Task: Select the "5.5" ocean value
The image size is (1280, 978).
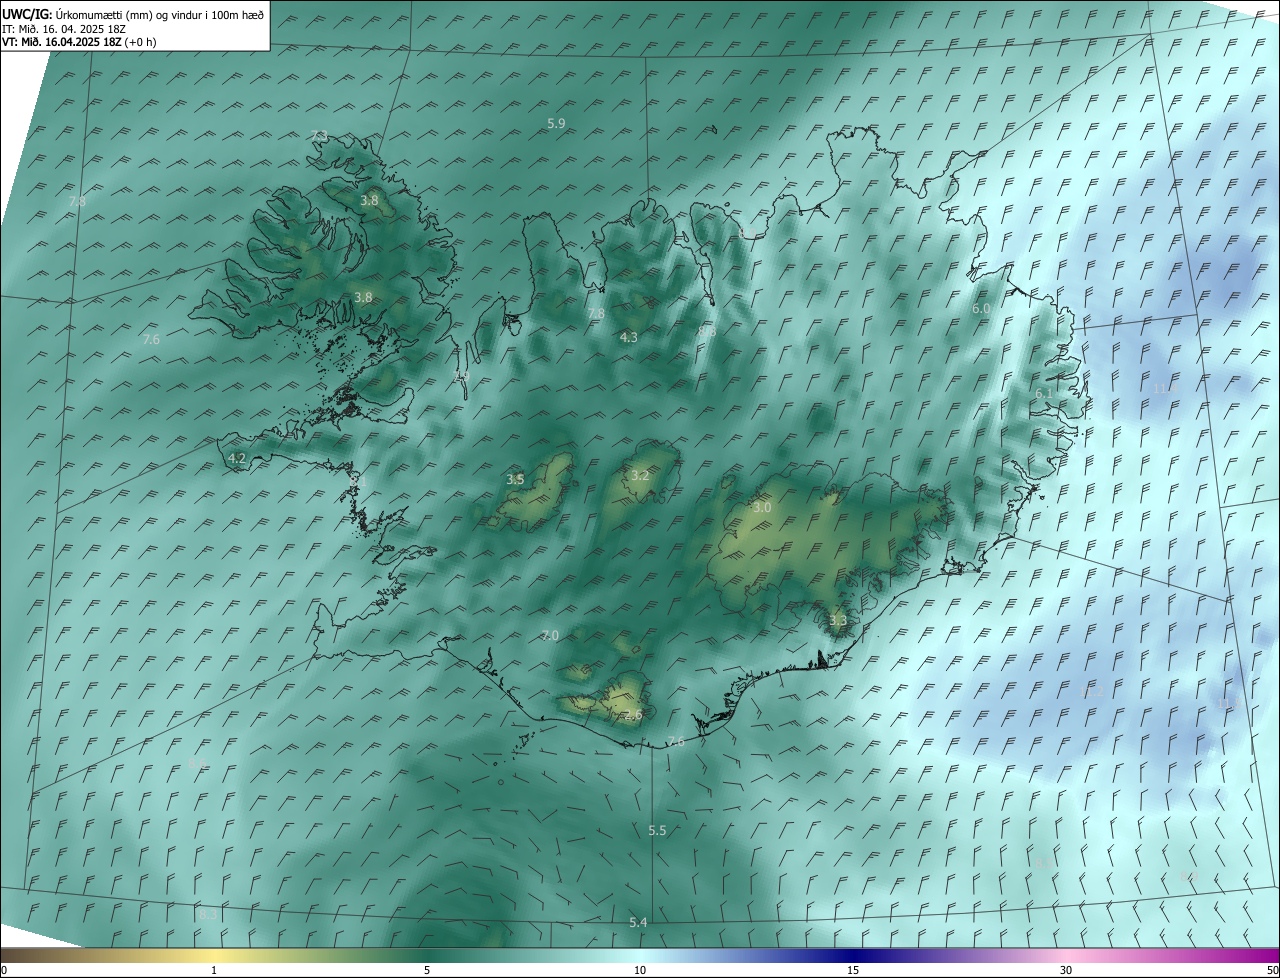Action: [x=657, y=831]
